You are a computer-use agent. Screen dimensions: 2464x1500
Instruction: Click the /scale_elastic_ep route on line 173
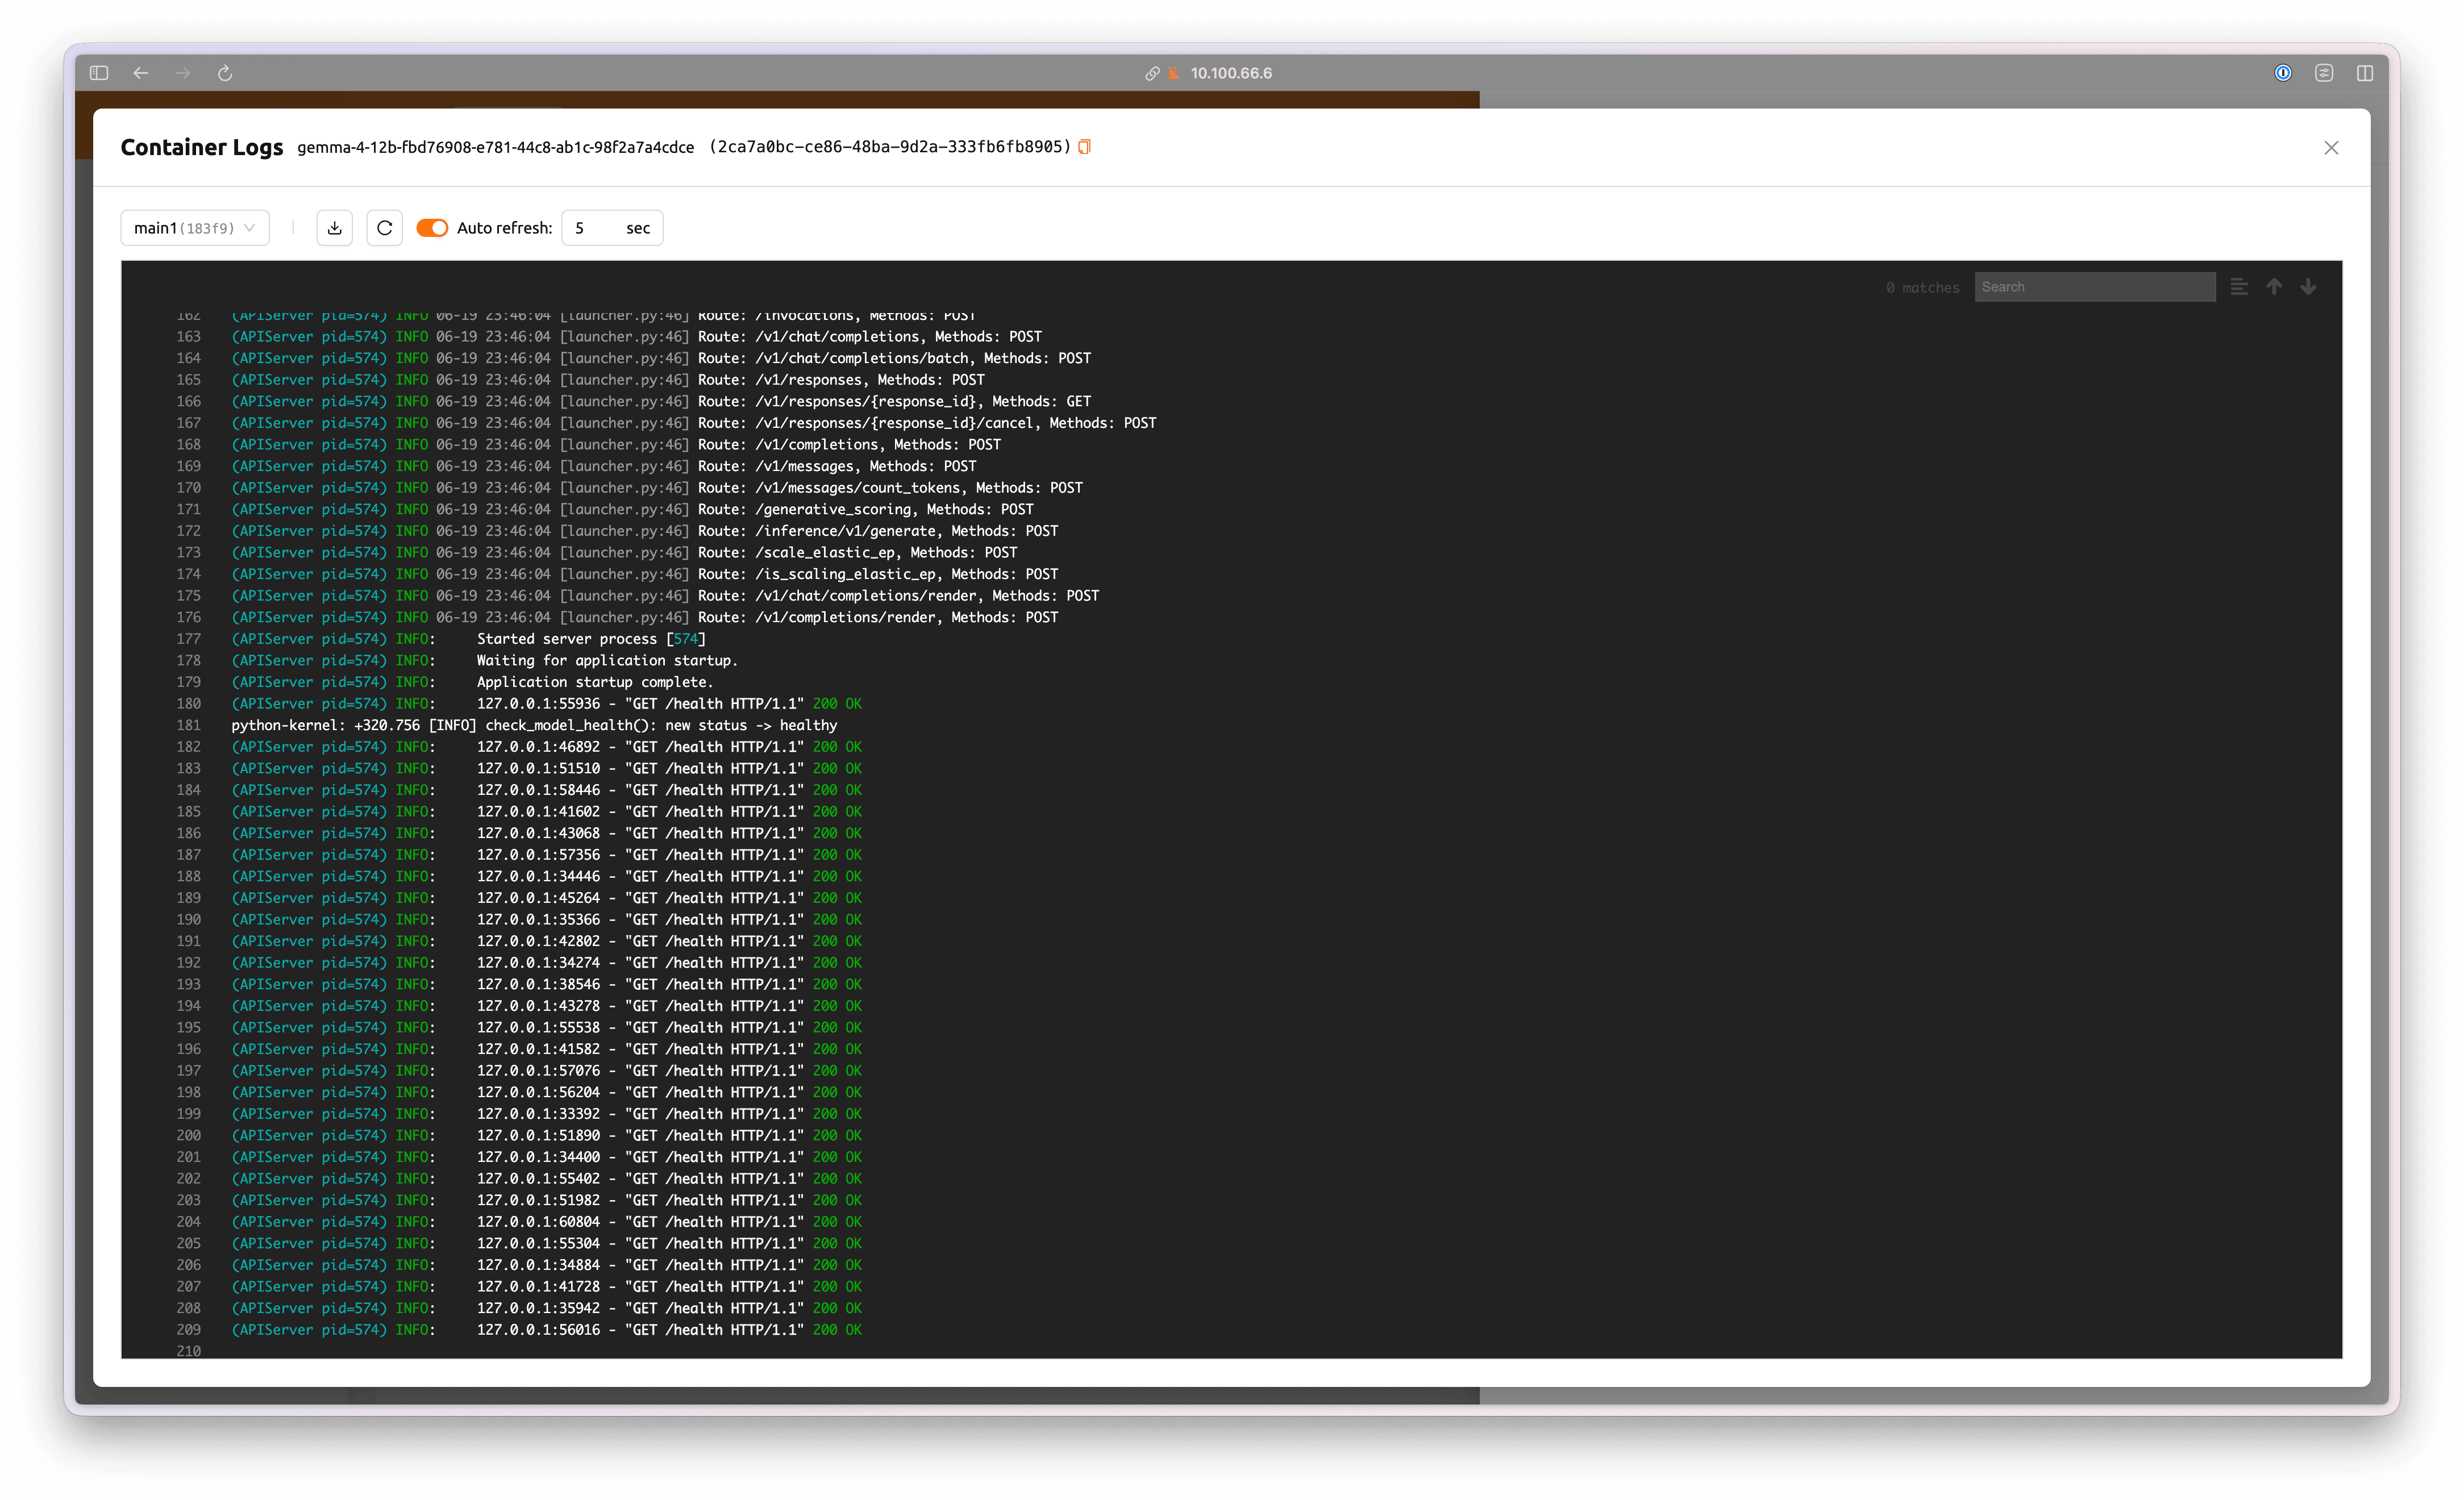(x=824, y=553)
